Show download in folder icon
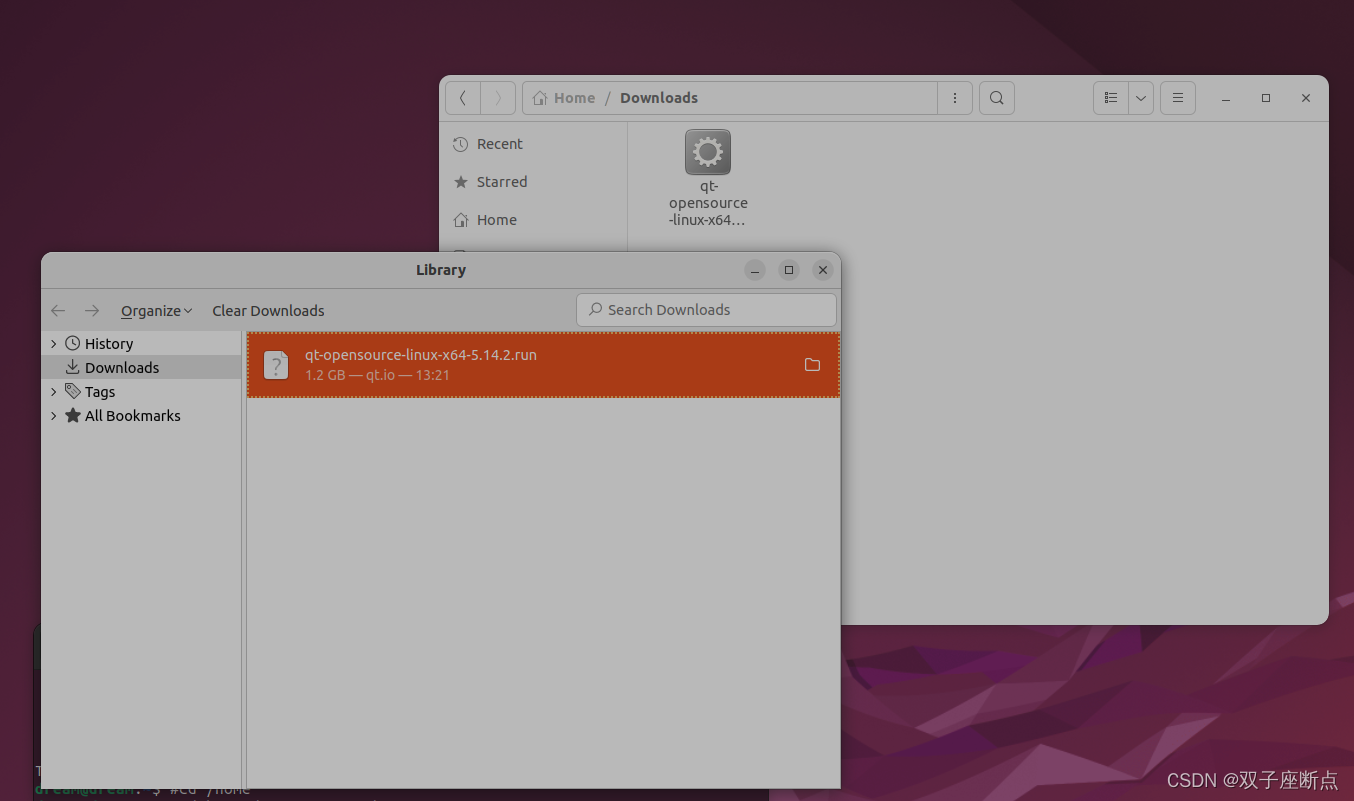Viewport: 1354px width, 801px height. (812, 365)
